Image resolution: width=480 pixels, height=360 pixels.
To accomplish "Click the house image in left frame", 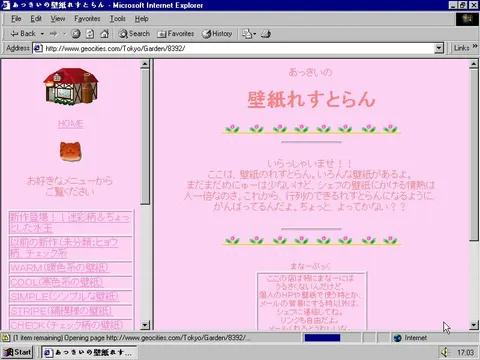I will point(70,86).
